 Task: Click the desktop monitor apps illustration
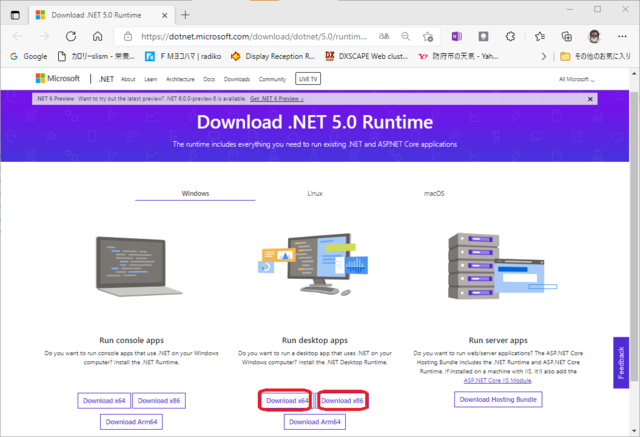click(314, 264)
